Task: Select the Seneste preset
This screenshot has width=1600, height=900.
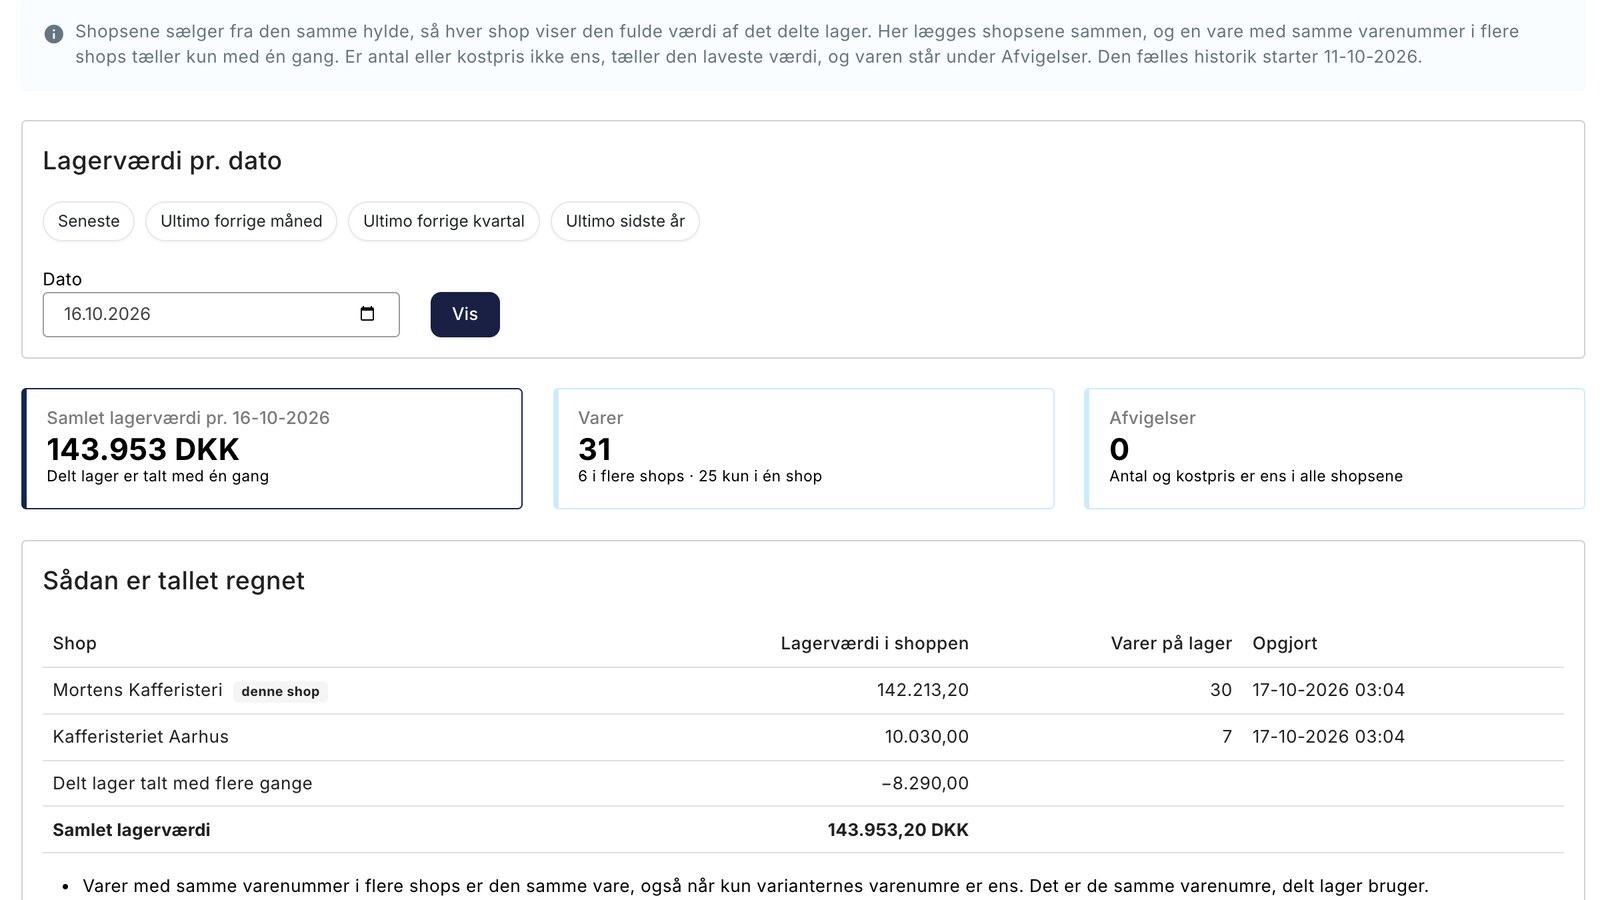Action: [x=89, y=221]
